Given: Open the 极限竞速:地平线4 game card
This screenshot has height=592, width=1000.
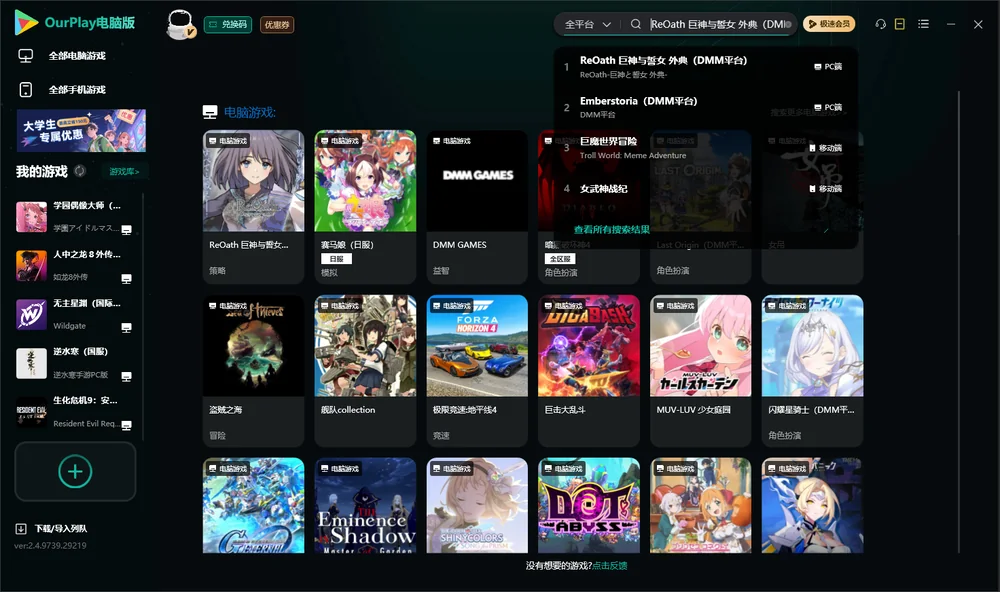Looking at the screenshot, I should click(477, 371).
